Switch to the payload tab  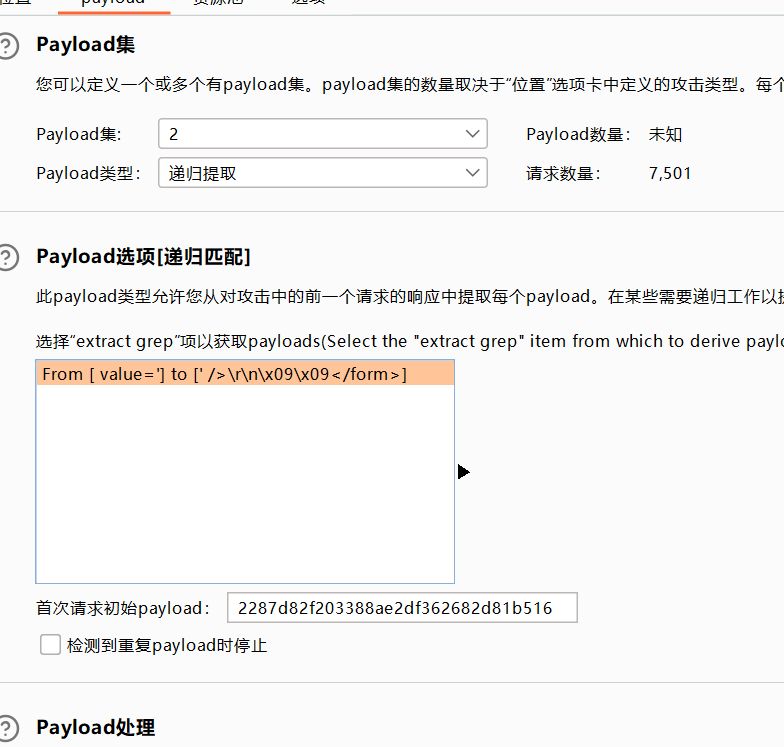click(112, 3)
